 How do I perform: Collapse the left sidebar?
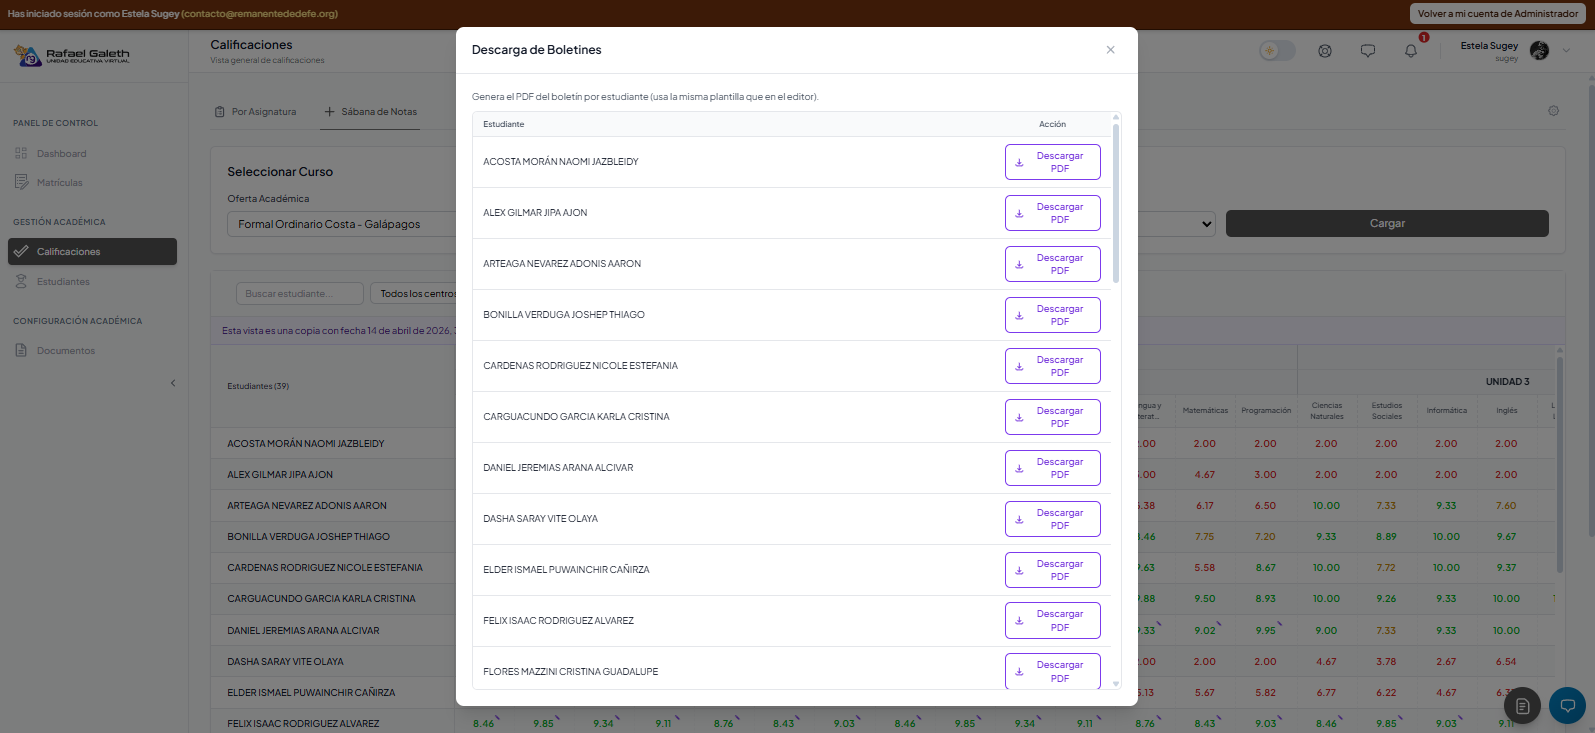click(173, 383)
